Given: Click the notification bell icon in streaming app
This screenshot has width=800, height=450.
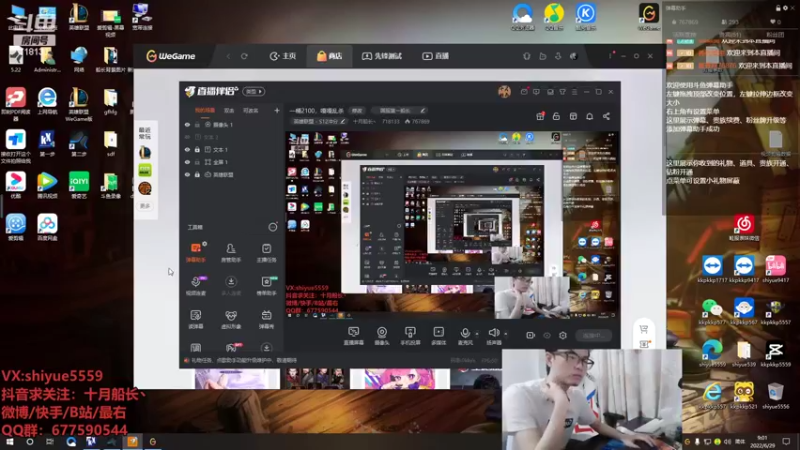Looking at the screenshot, I should (x=589, y=116).
